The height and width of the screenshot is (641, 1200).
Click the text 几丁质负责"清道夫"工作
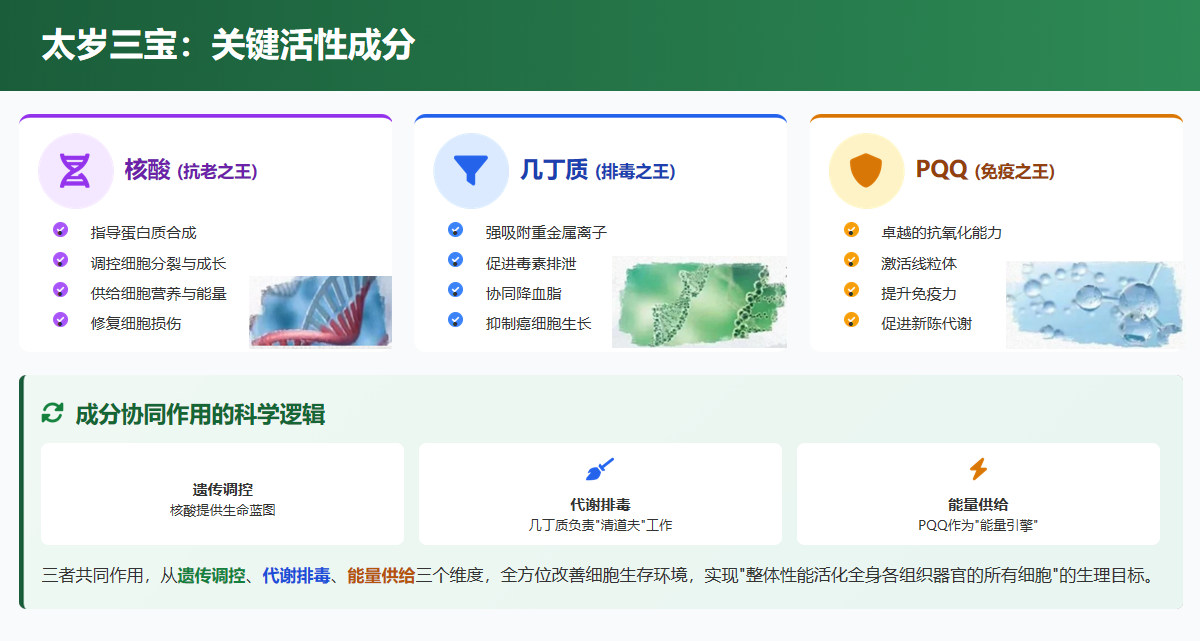[x=600, y=525]
